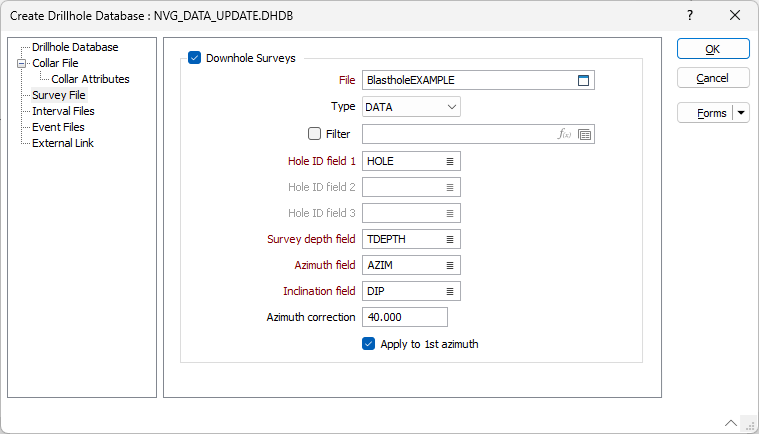Click the Azimuth correction input field
The height and width of the screenshot is (434, 759).
(405, 317)
